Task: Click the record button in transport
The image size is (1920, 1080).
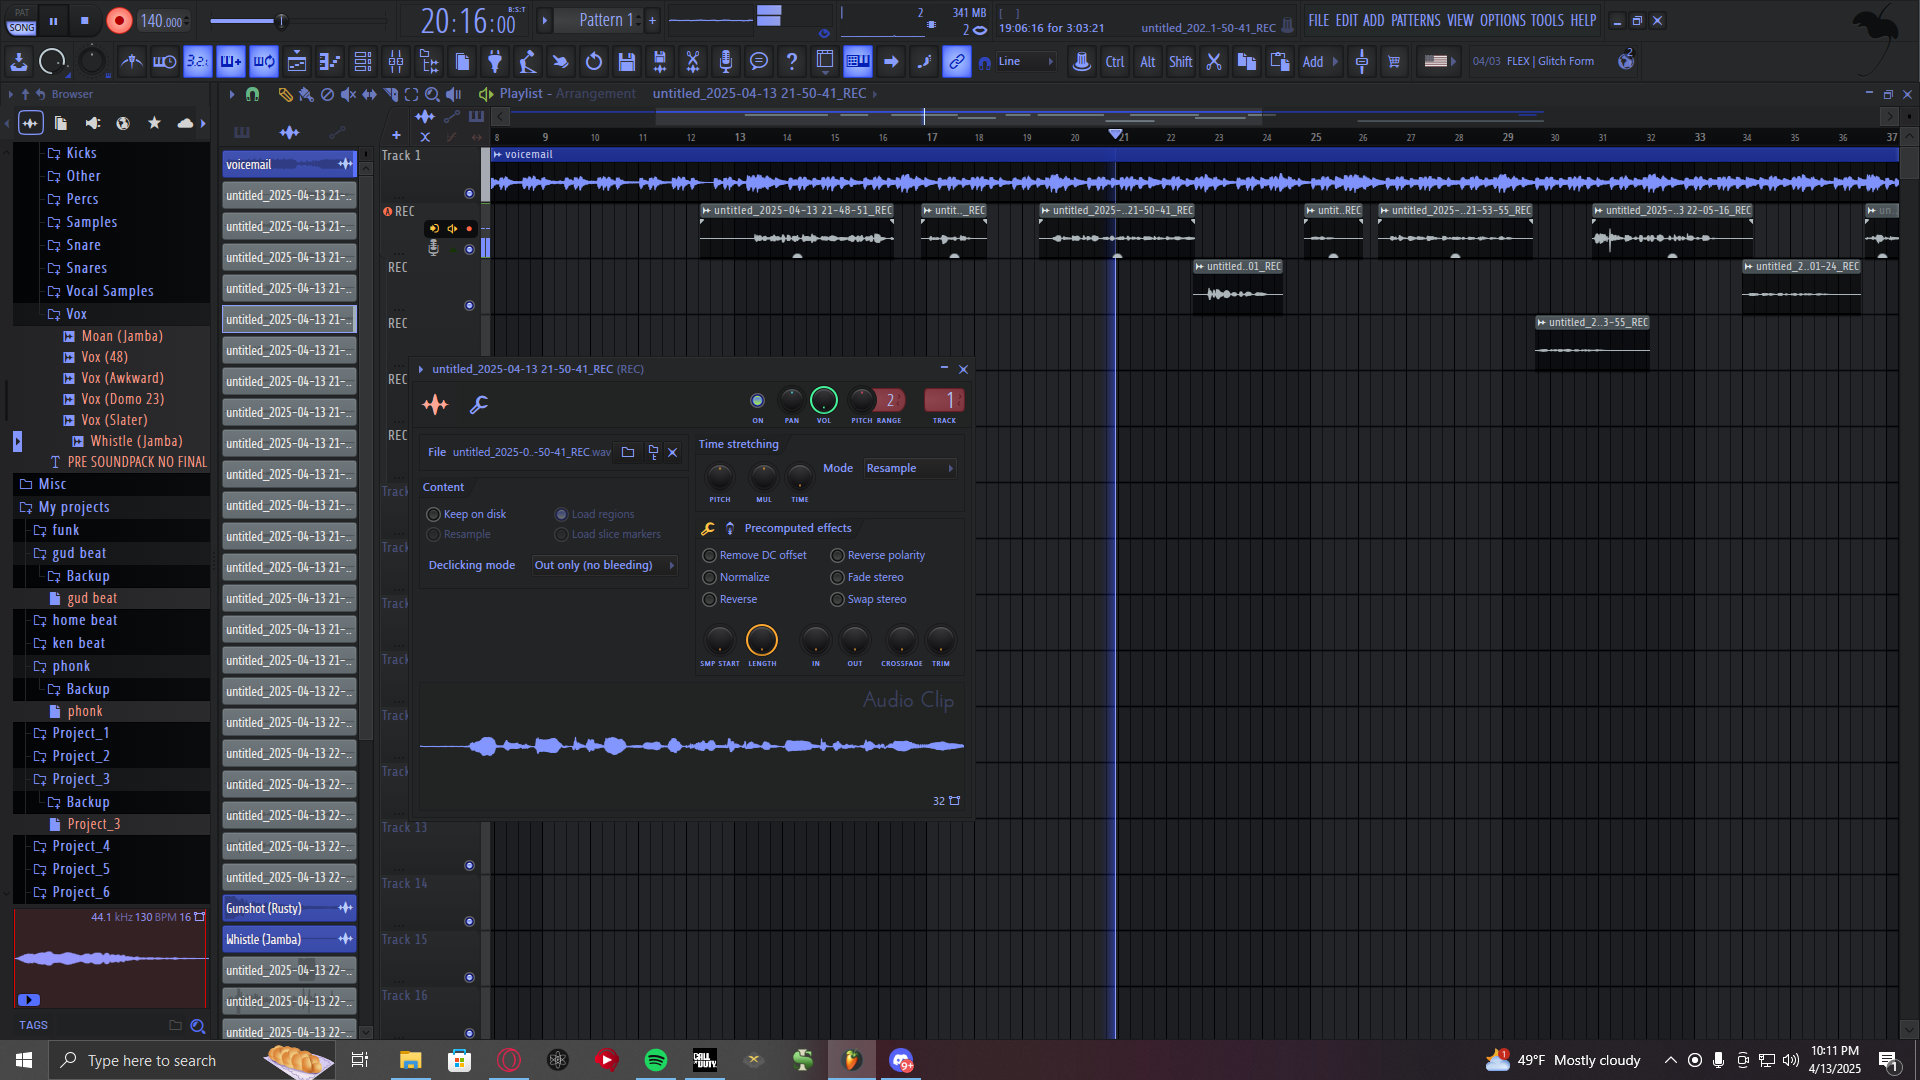Action: [x=119, y=21]
